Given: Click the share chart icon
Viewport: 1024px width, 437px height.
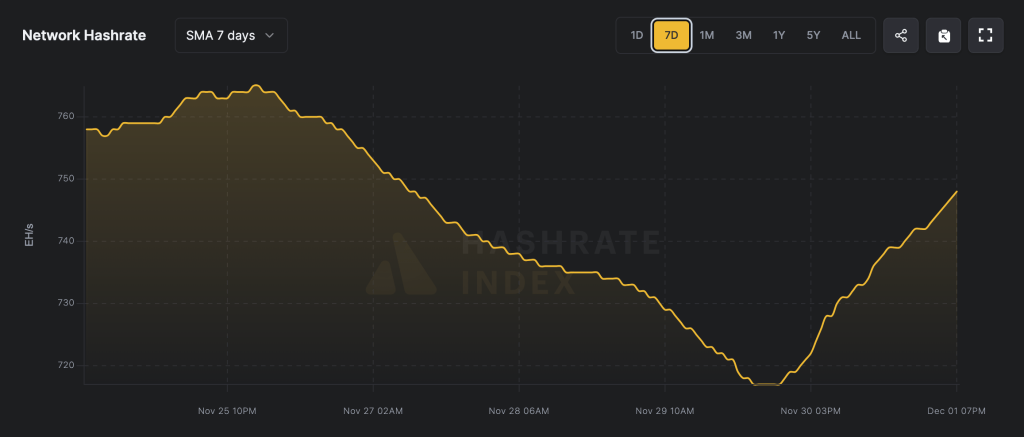Looking at the screenshot, I should click(x=901, y=35).
